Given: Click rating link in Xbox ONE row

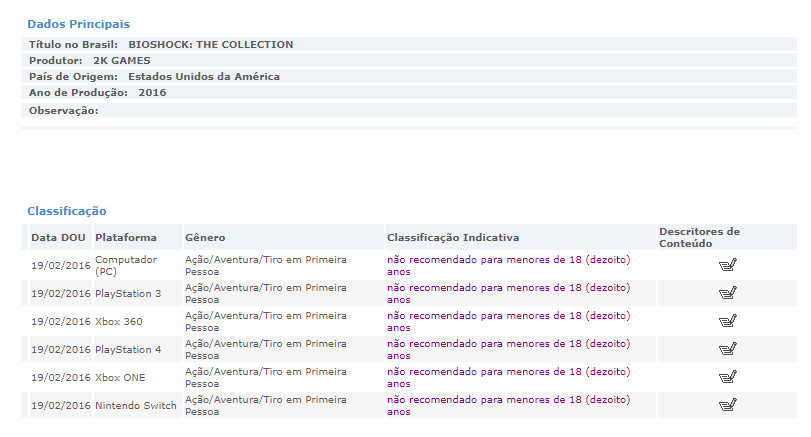Looking at the screenshot, I should (508, 377).
